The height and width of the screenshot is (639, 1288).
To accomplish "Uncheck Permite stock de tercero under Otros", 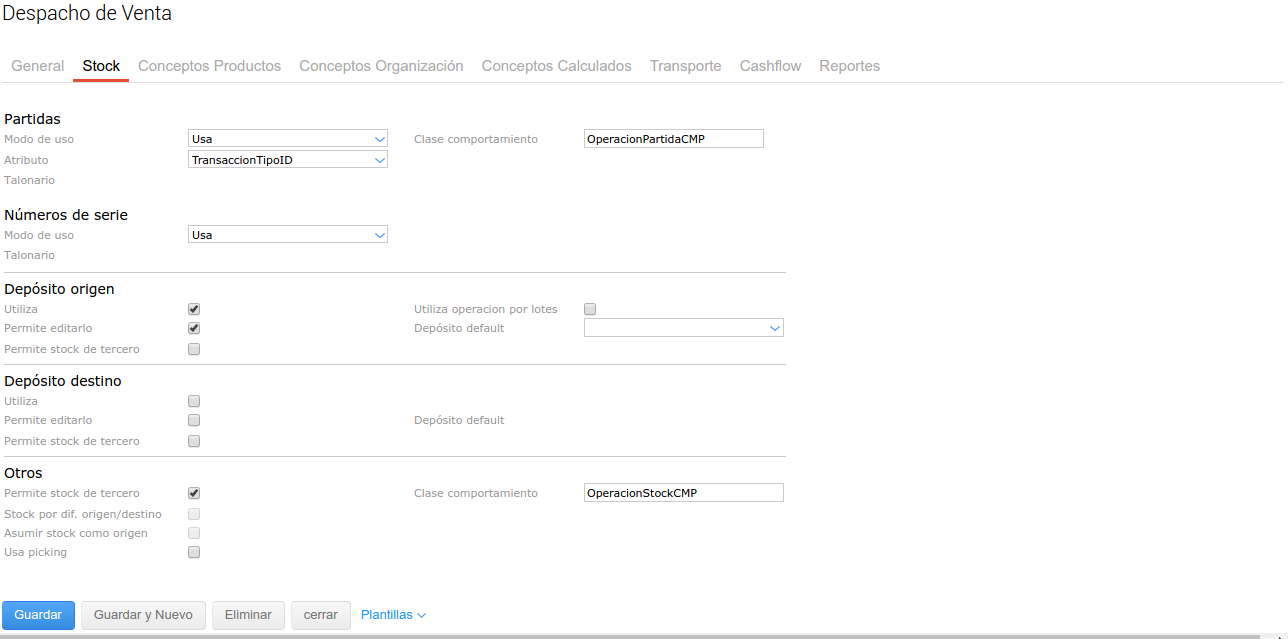I will click(x=194, y=493).
